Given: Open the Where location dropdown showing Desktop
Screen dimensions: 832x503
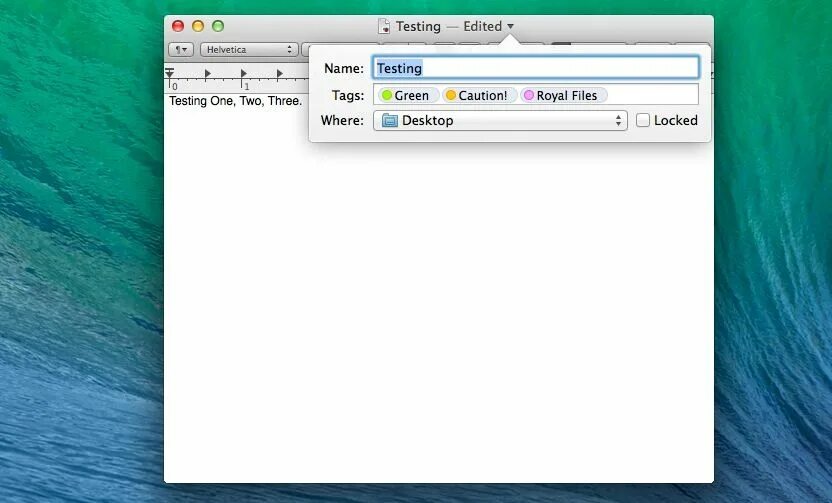Looking at the screenshot, I should point(500,120).
